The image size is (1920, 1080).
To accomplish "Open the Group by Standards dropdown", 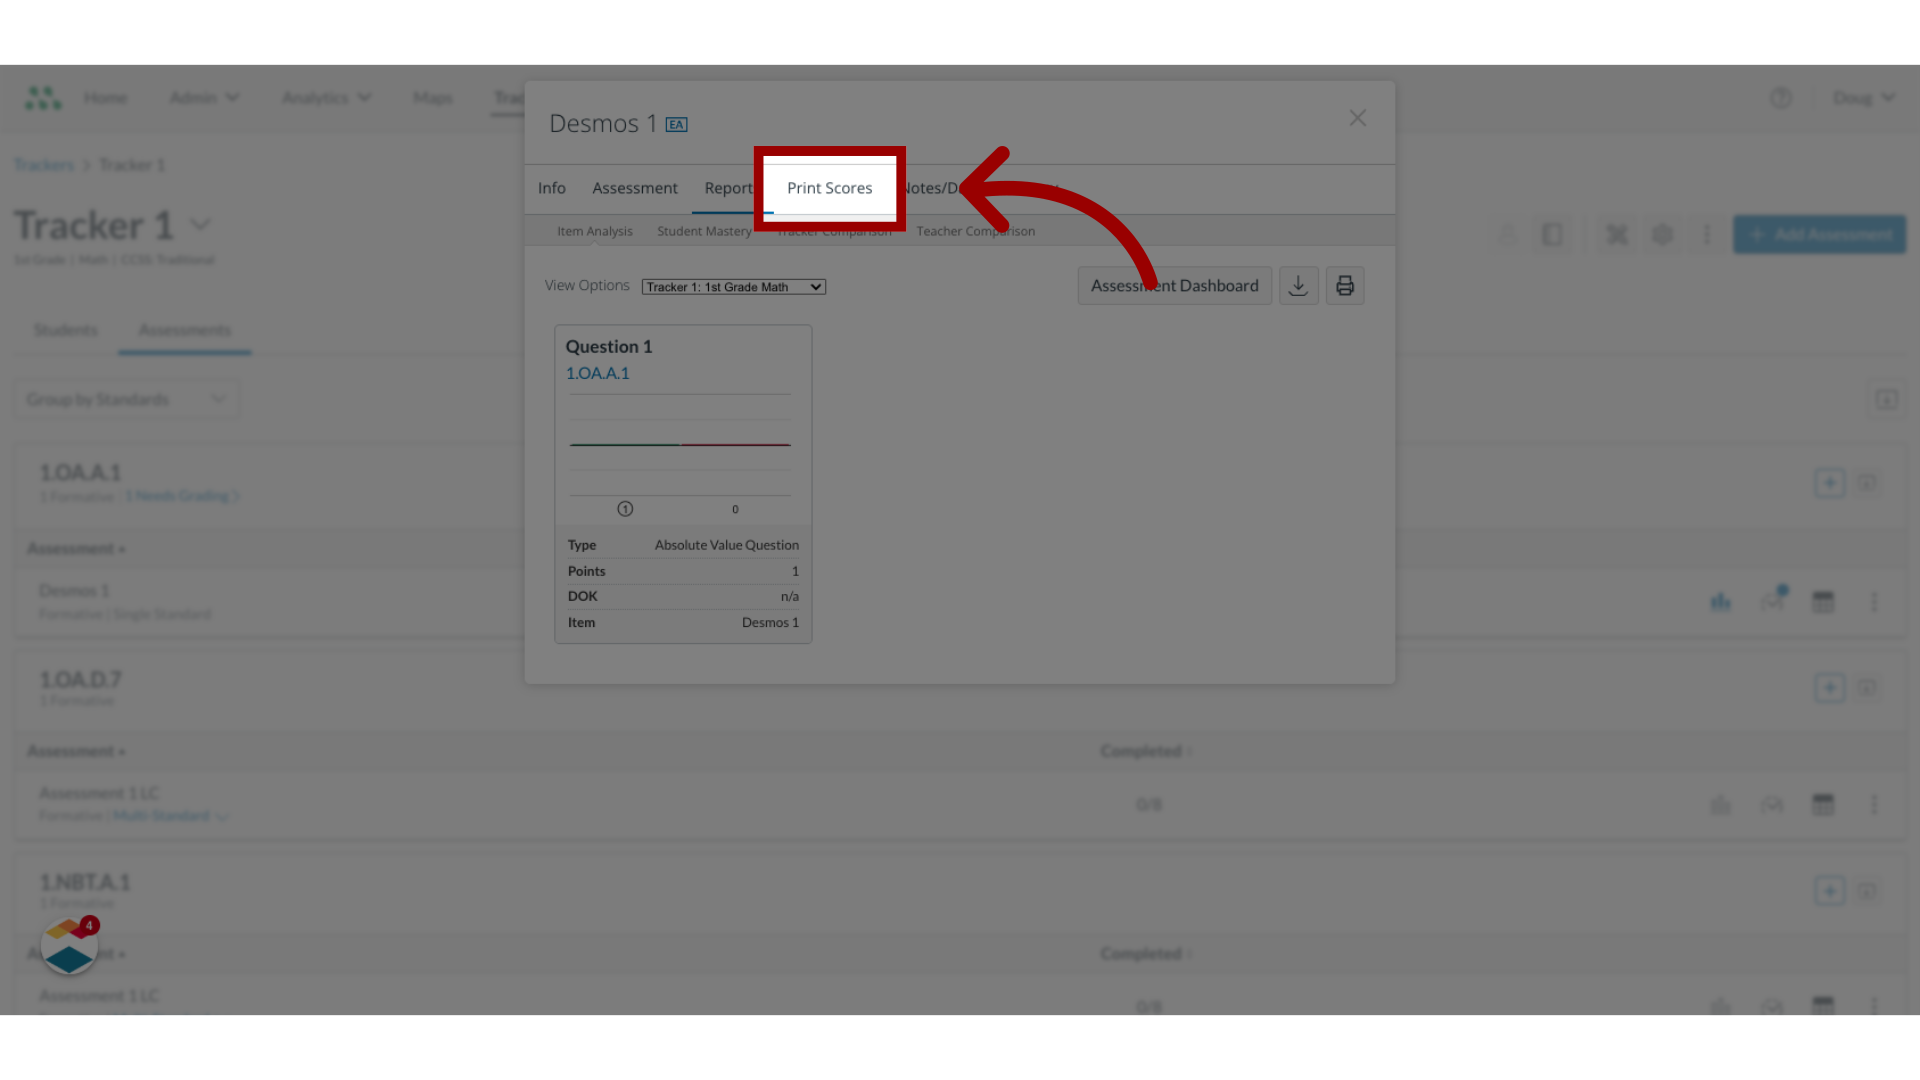I will point(126,399).
